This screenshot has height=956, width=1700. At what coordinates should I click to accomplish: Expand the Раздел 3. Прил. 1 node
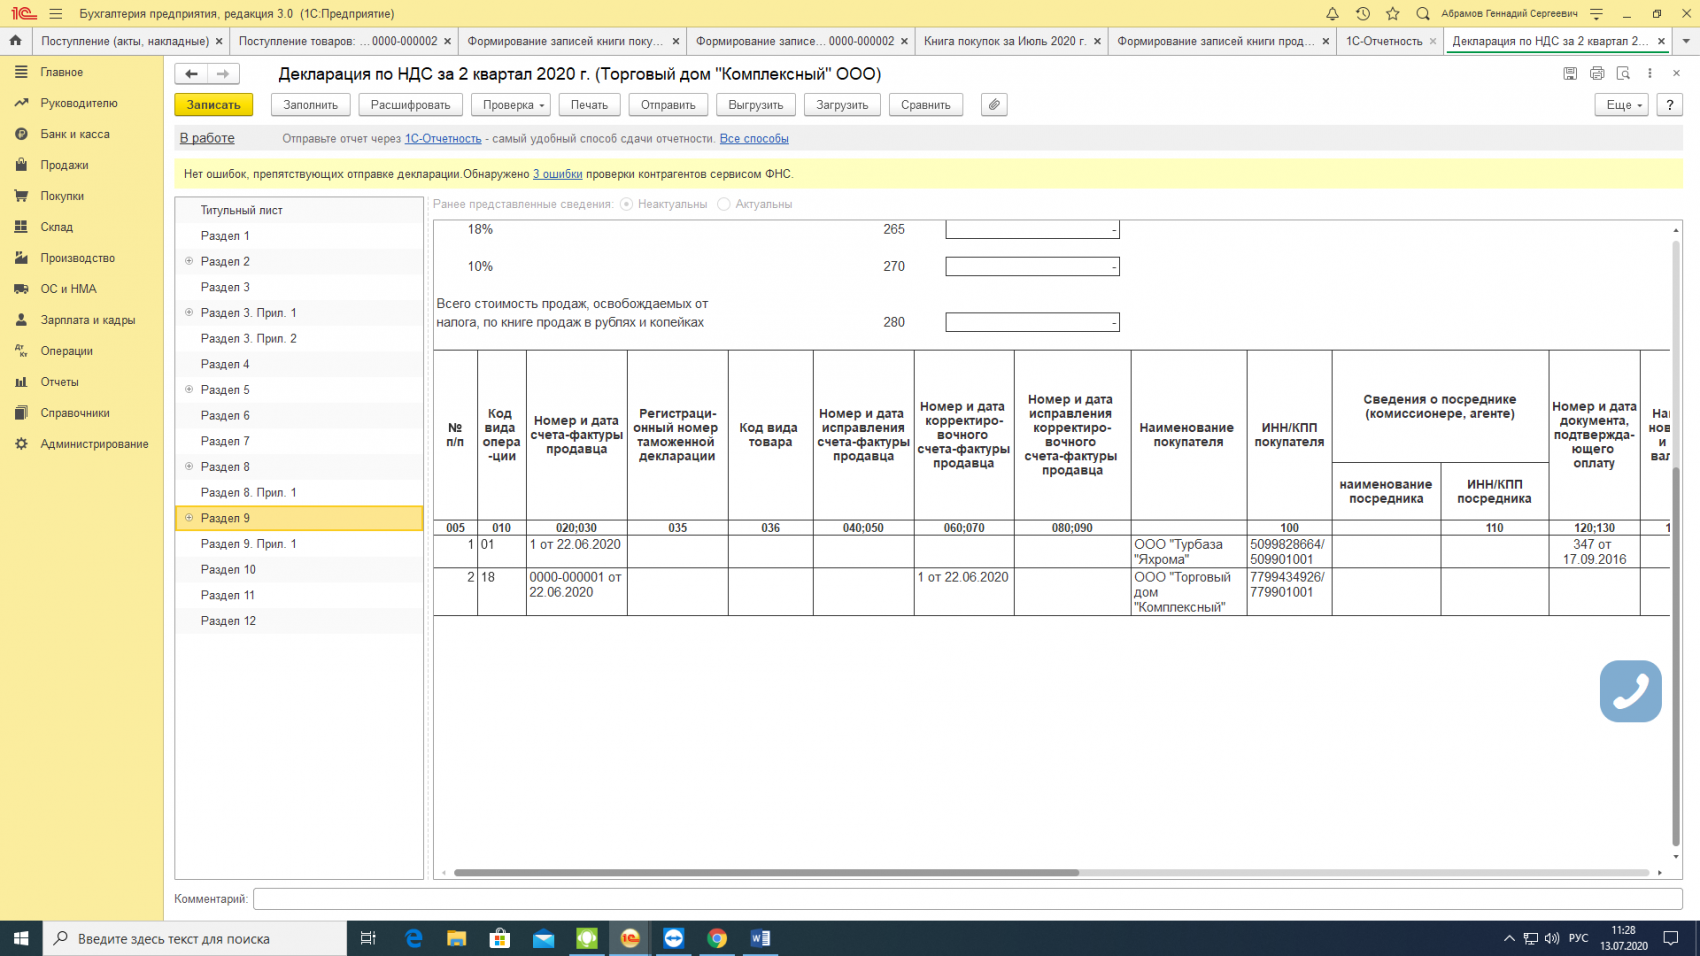tap(189, 313)
